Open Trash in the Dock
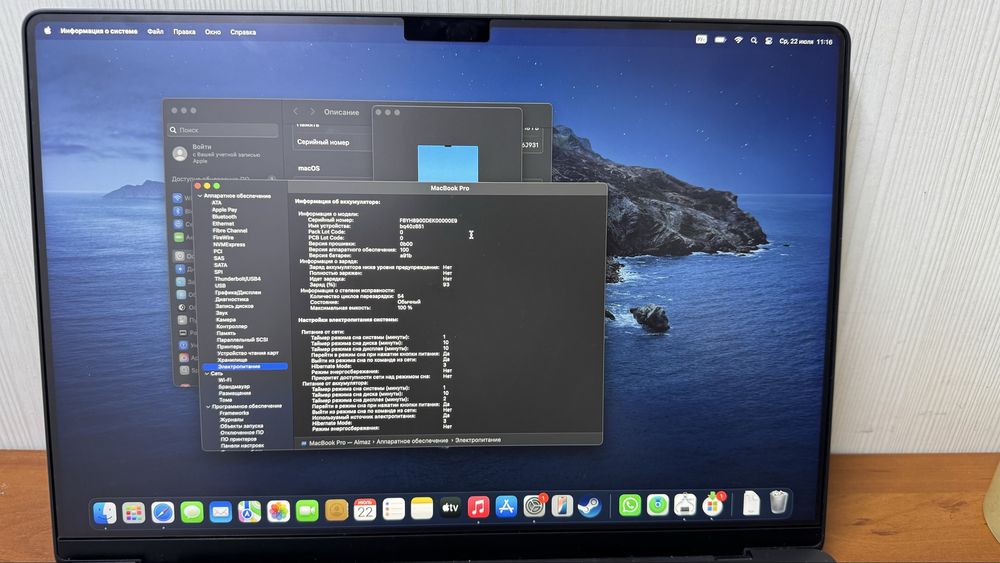This screenshot has height=563, width=1000. pos(779,502)
